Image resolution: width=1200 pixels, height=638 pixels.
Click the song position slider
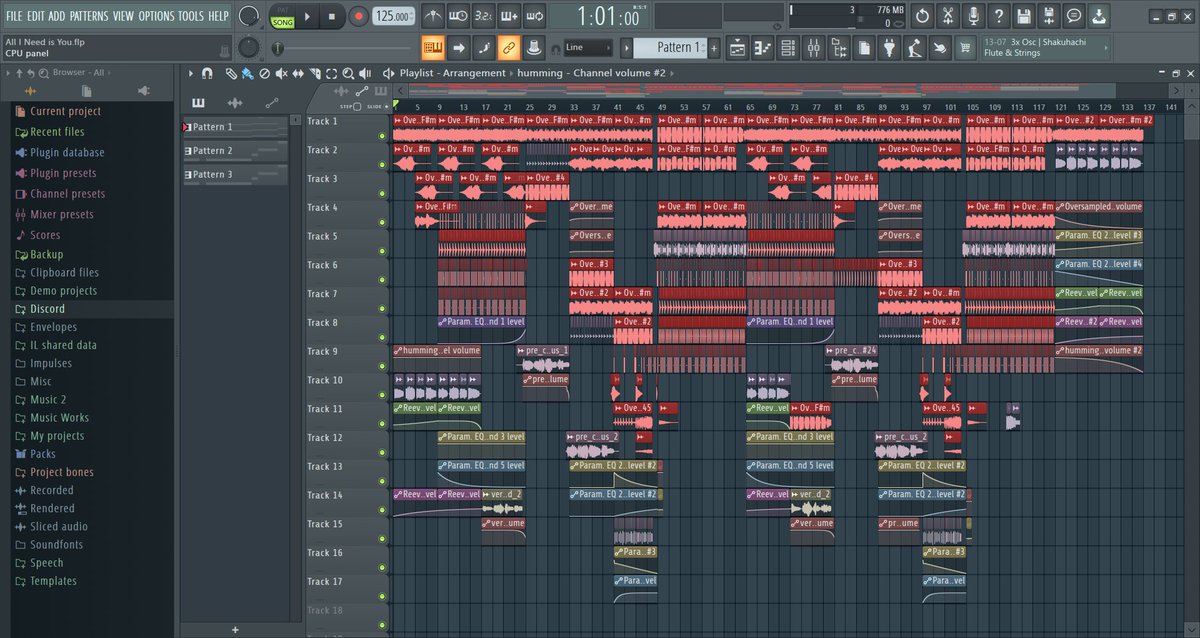pos(345,48)
